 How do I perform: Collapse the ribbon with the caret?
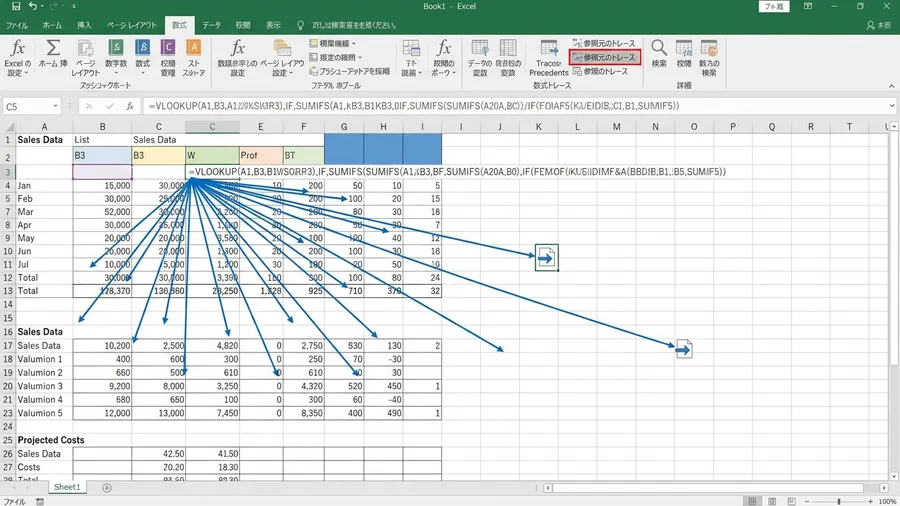coord(891,86)
